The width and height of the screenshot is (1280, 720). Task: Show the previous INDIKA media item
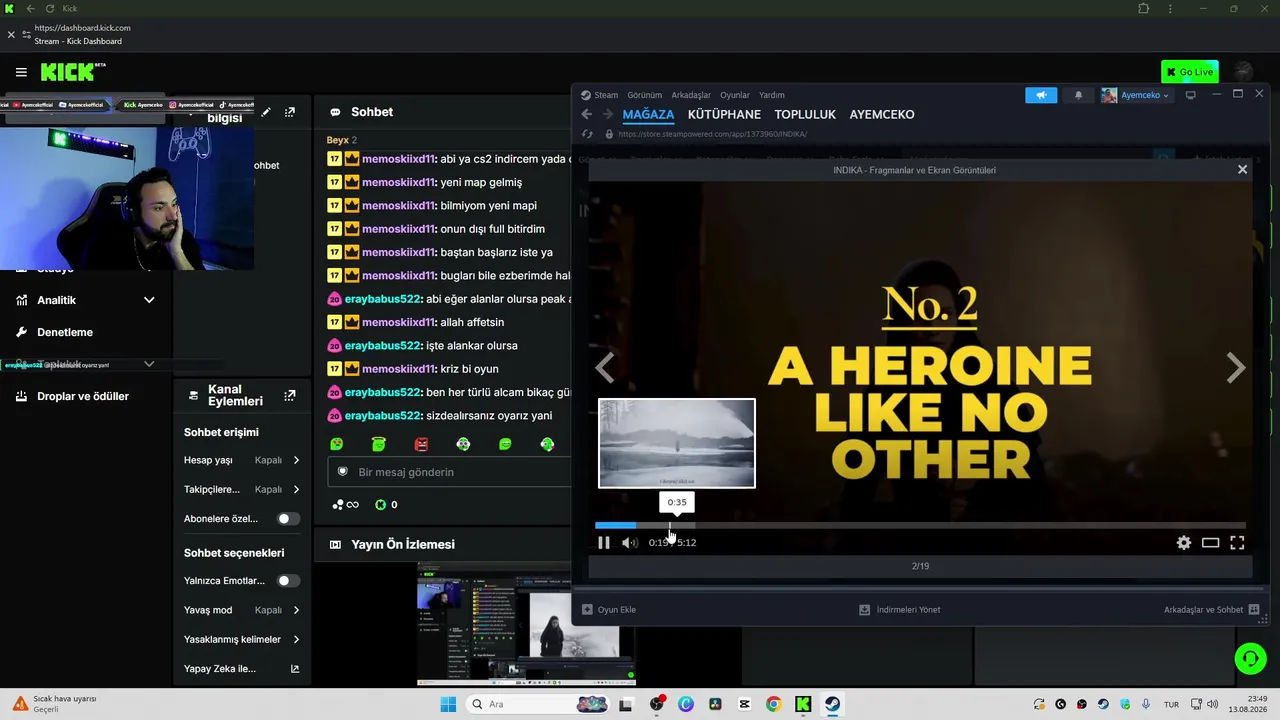605,368
